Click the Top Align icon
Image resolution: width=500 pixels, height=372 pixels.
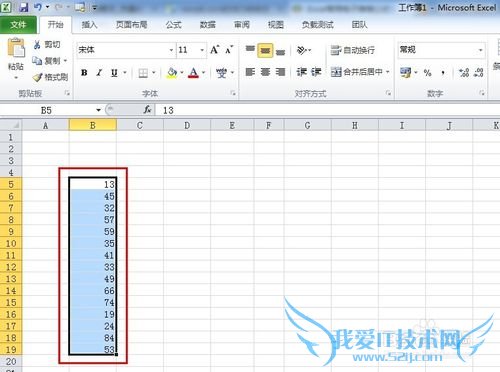(250, 50)
